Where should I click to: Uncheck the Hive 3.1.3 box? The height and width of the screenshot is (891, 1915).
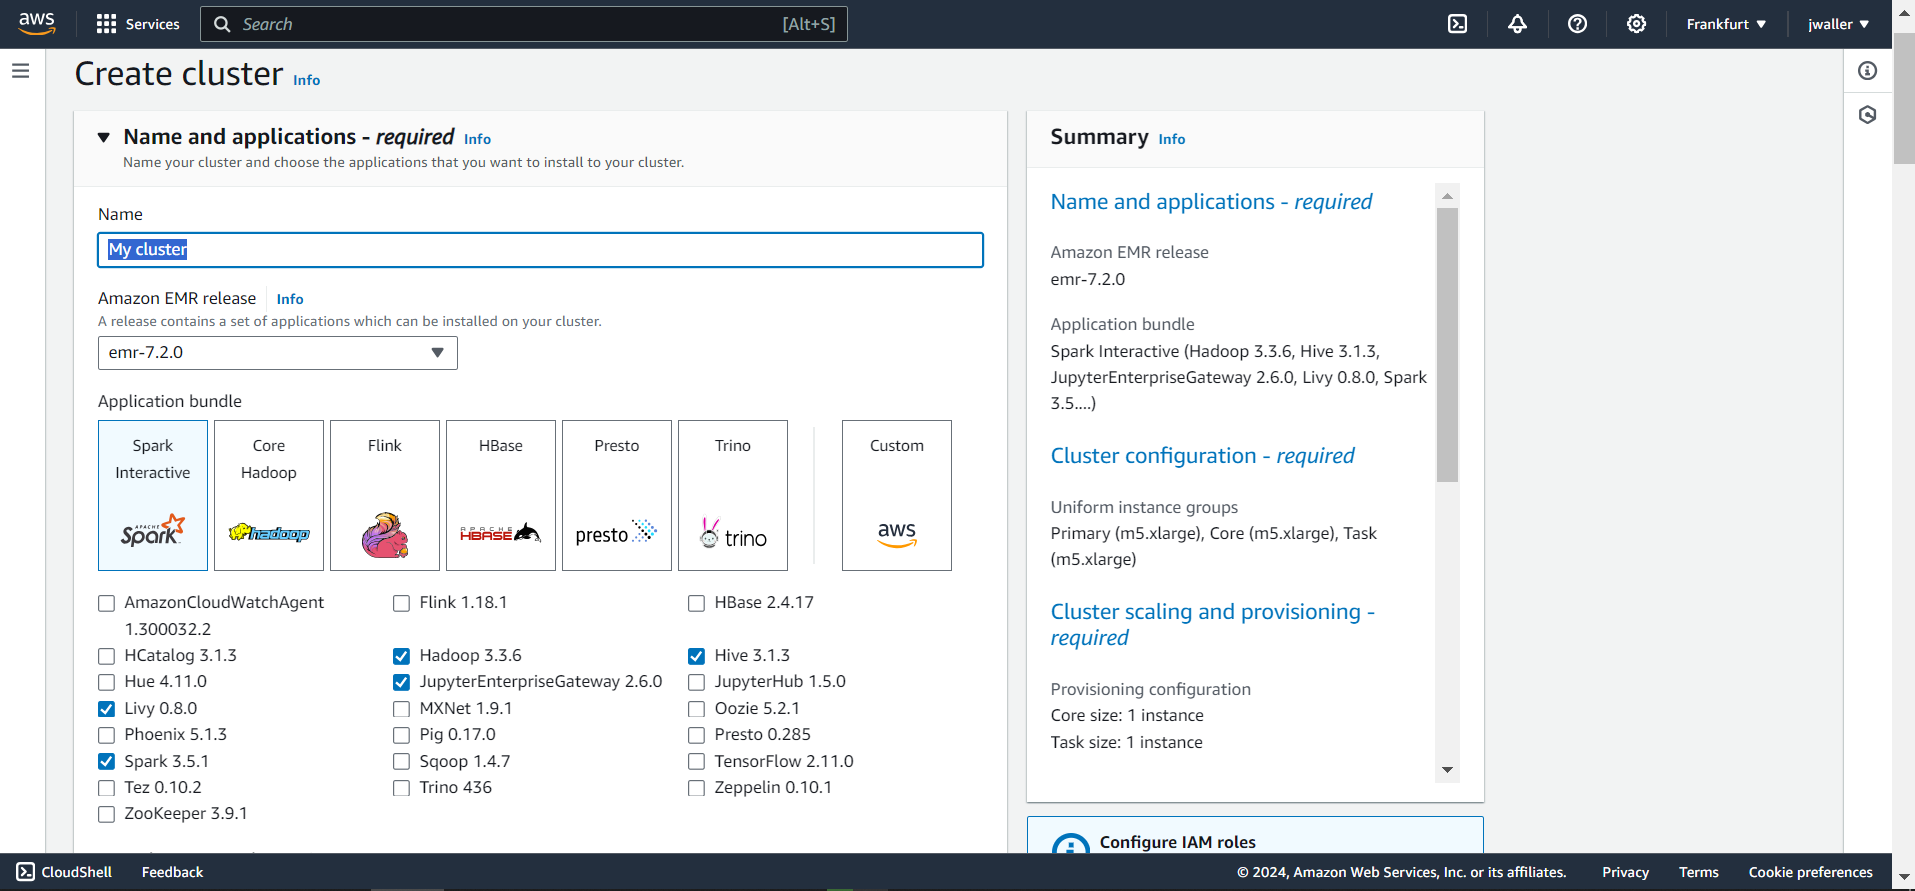(696, 656)
